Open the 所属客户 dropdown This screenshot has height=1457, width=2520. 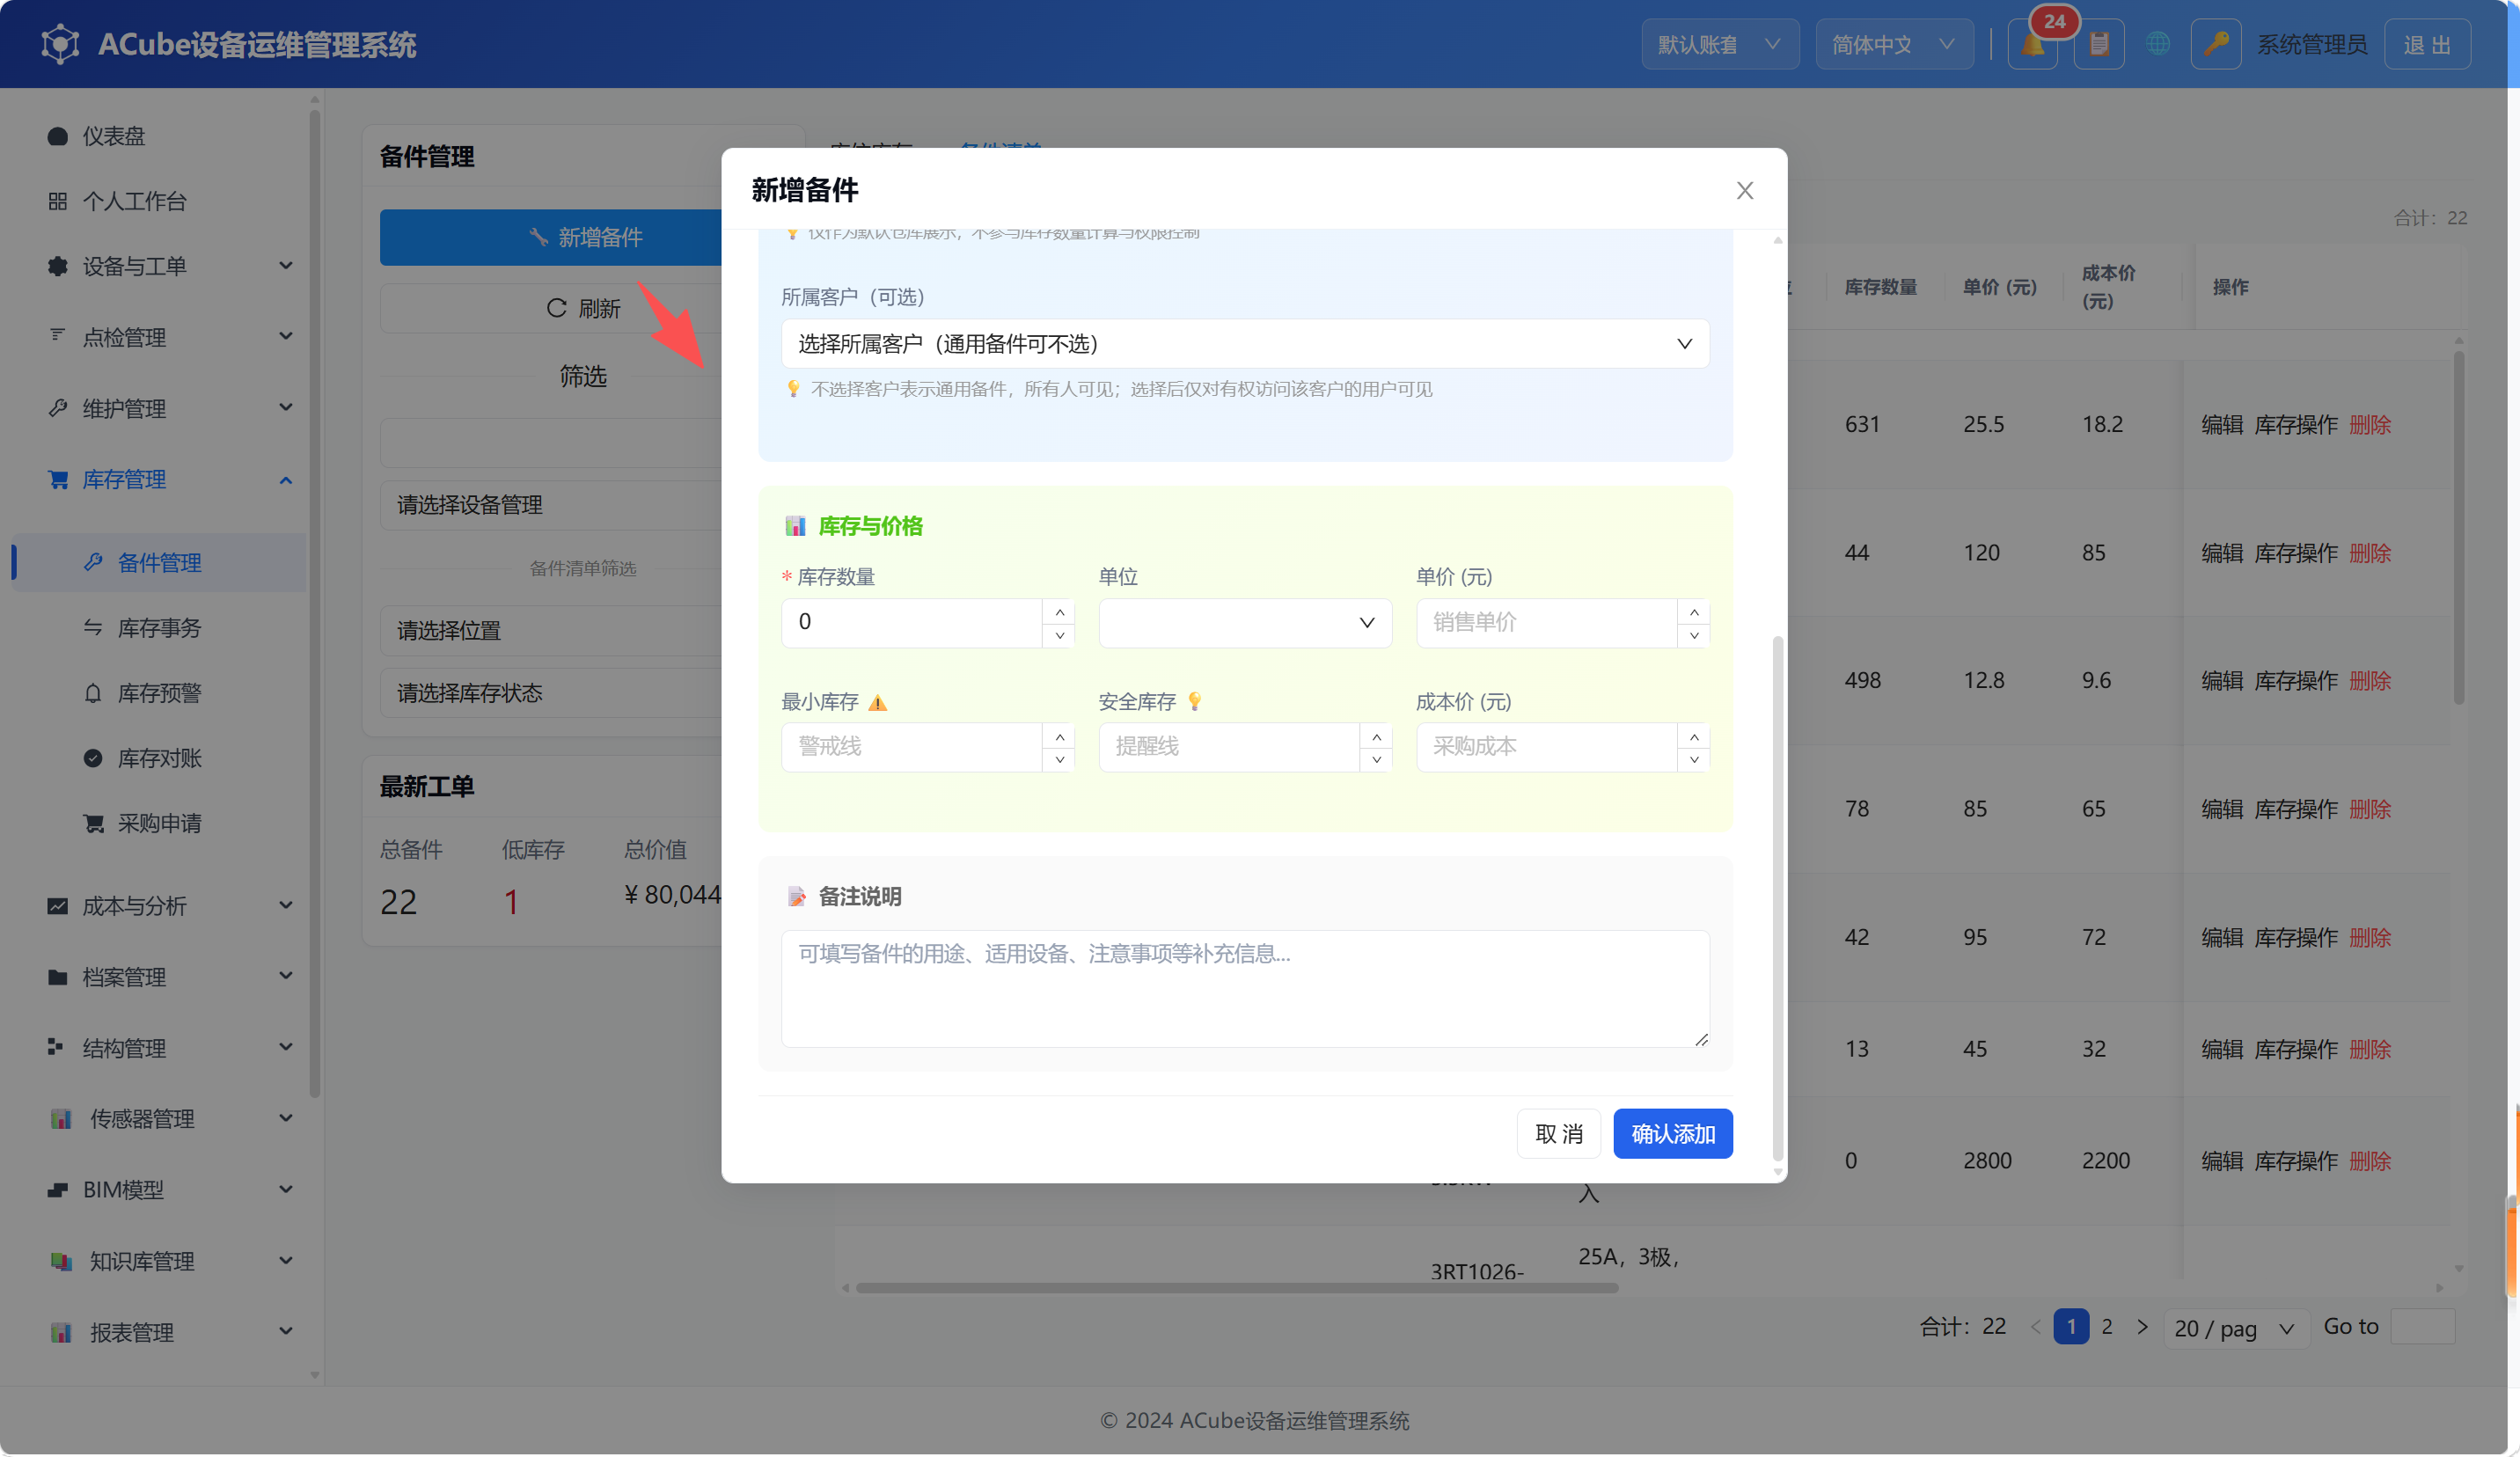(1244, 344)
